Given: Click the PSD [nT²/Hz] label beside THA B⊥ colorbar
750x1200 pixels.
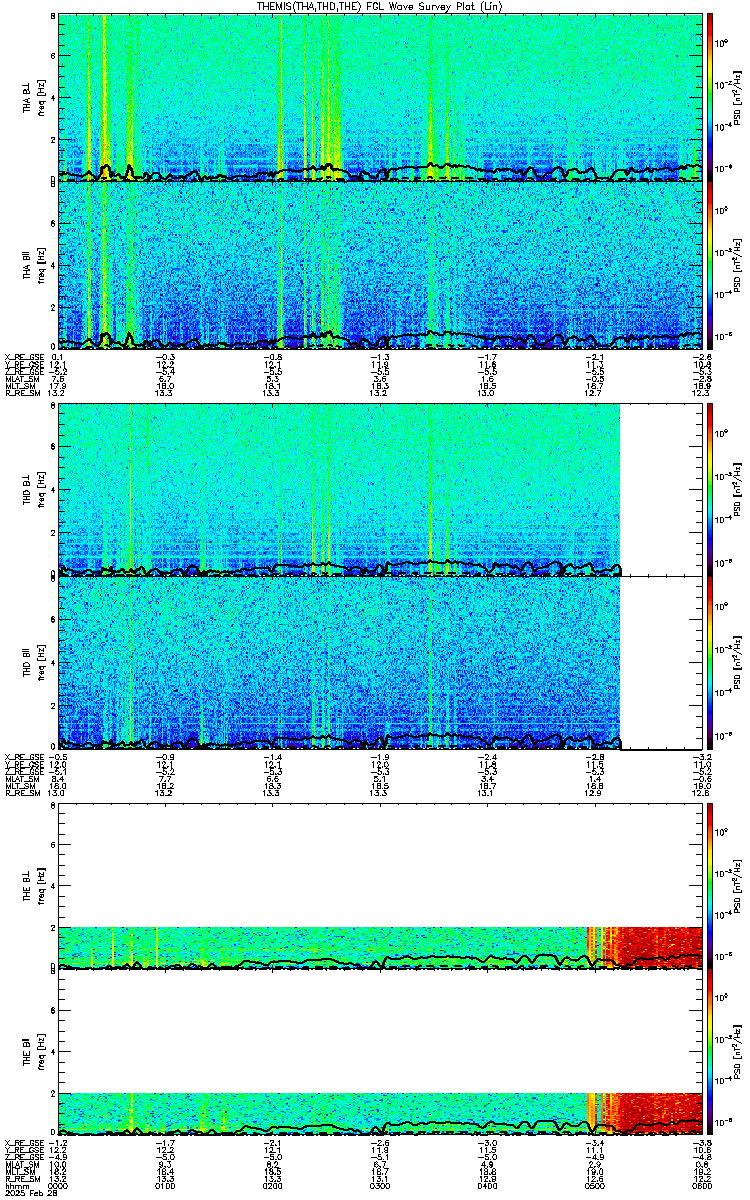Looking at the screenshot, I should pyautogui.click(x=738, y=97).
